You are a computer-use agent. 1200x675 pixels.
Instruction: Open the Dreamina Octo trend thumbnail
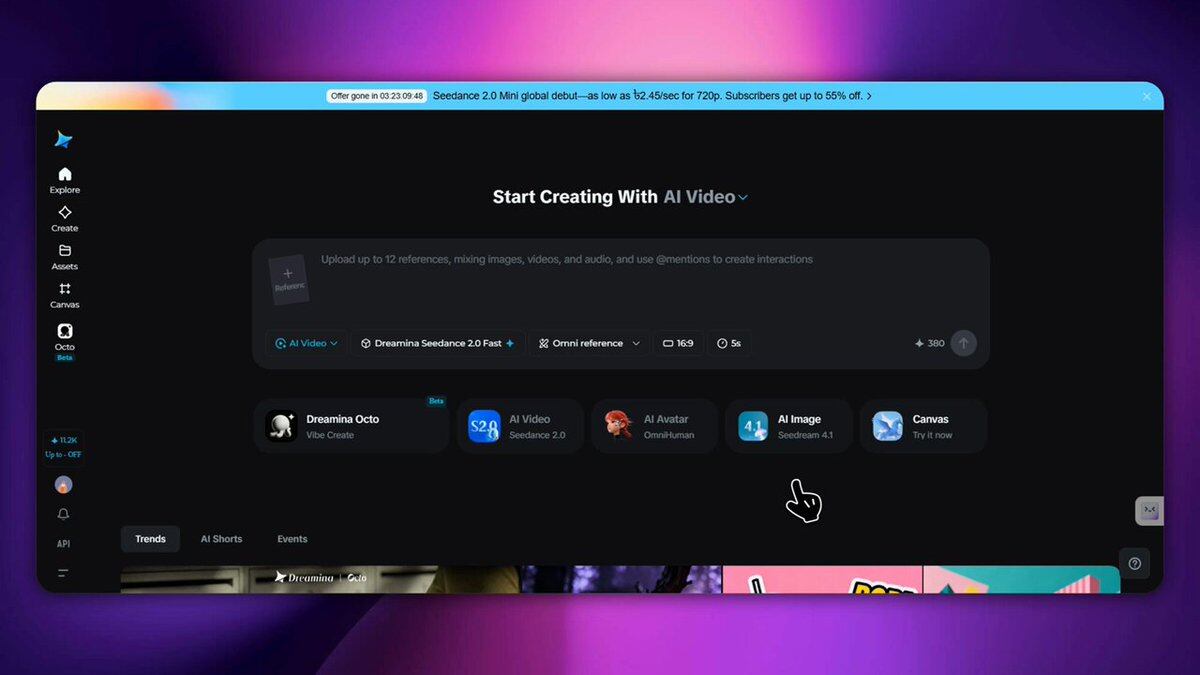tap(320, 580)
